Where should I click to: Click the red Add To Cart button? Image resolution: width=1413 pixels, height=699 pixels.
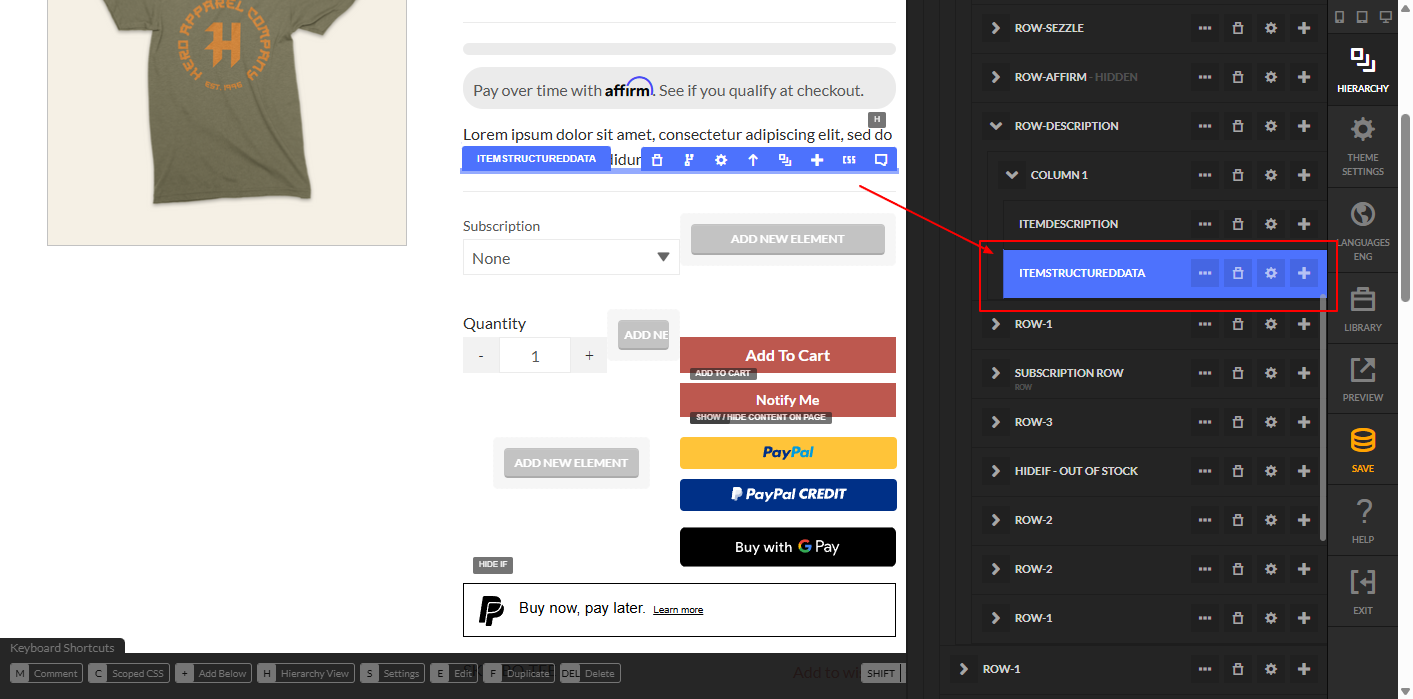(788, 355)
